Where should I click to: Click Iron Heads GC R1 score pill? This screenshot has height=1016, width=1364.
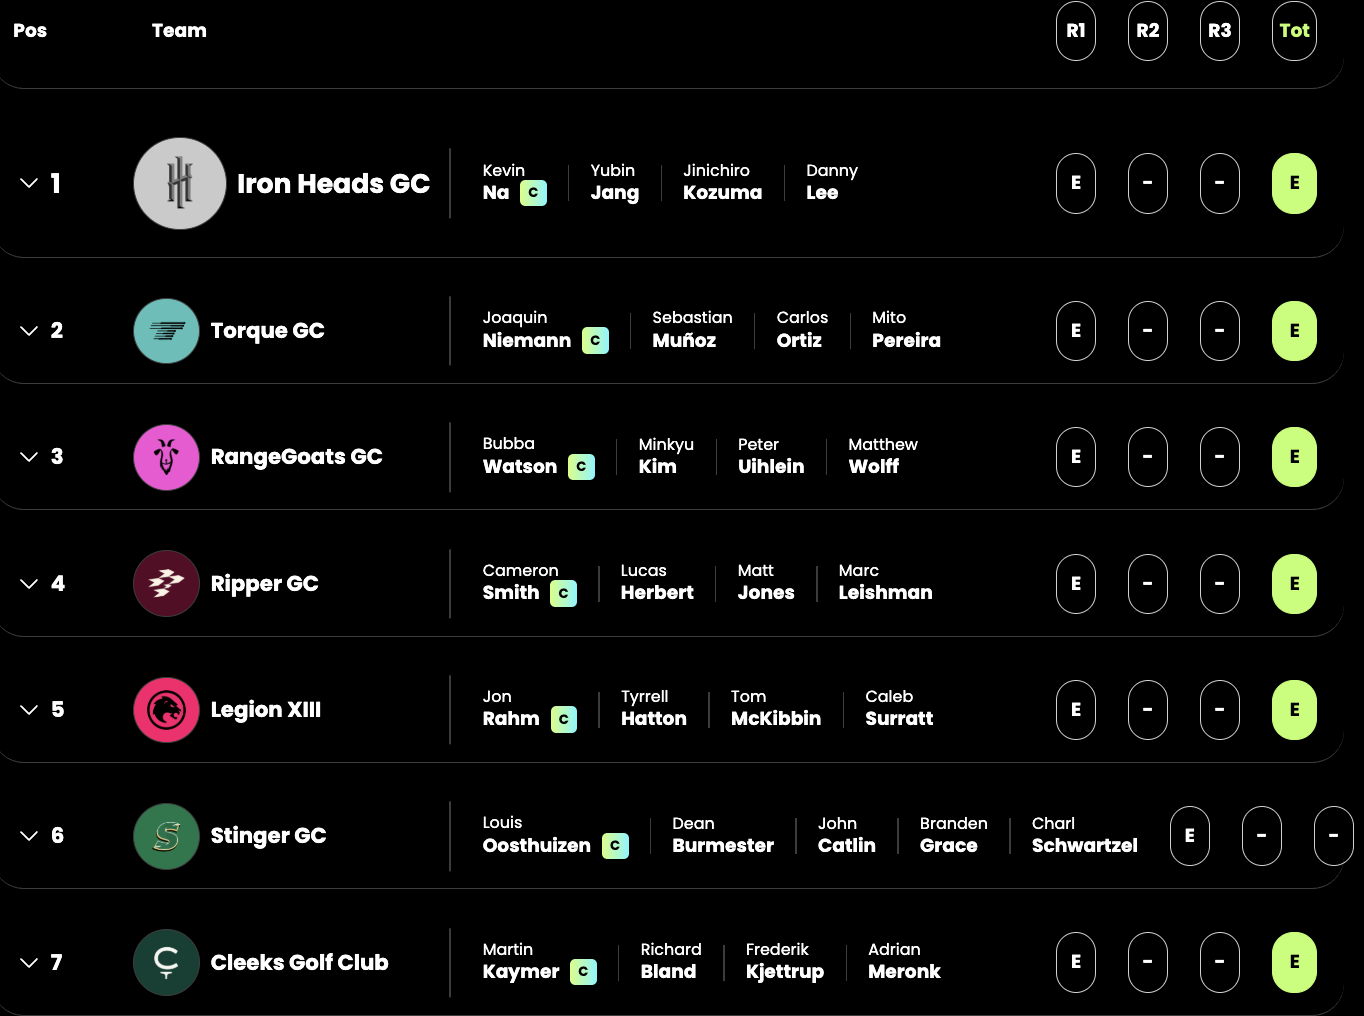[x=1076, y=183]
